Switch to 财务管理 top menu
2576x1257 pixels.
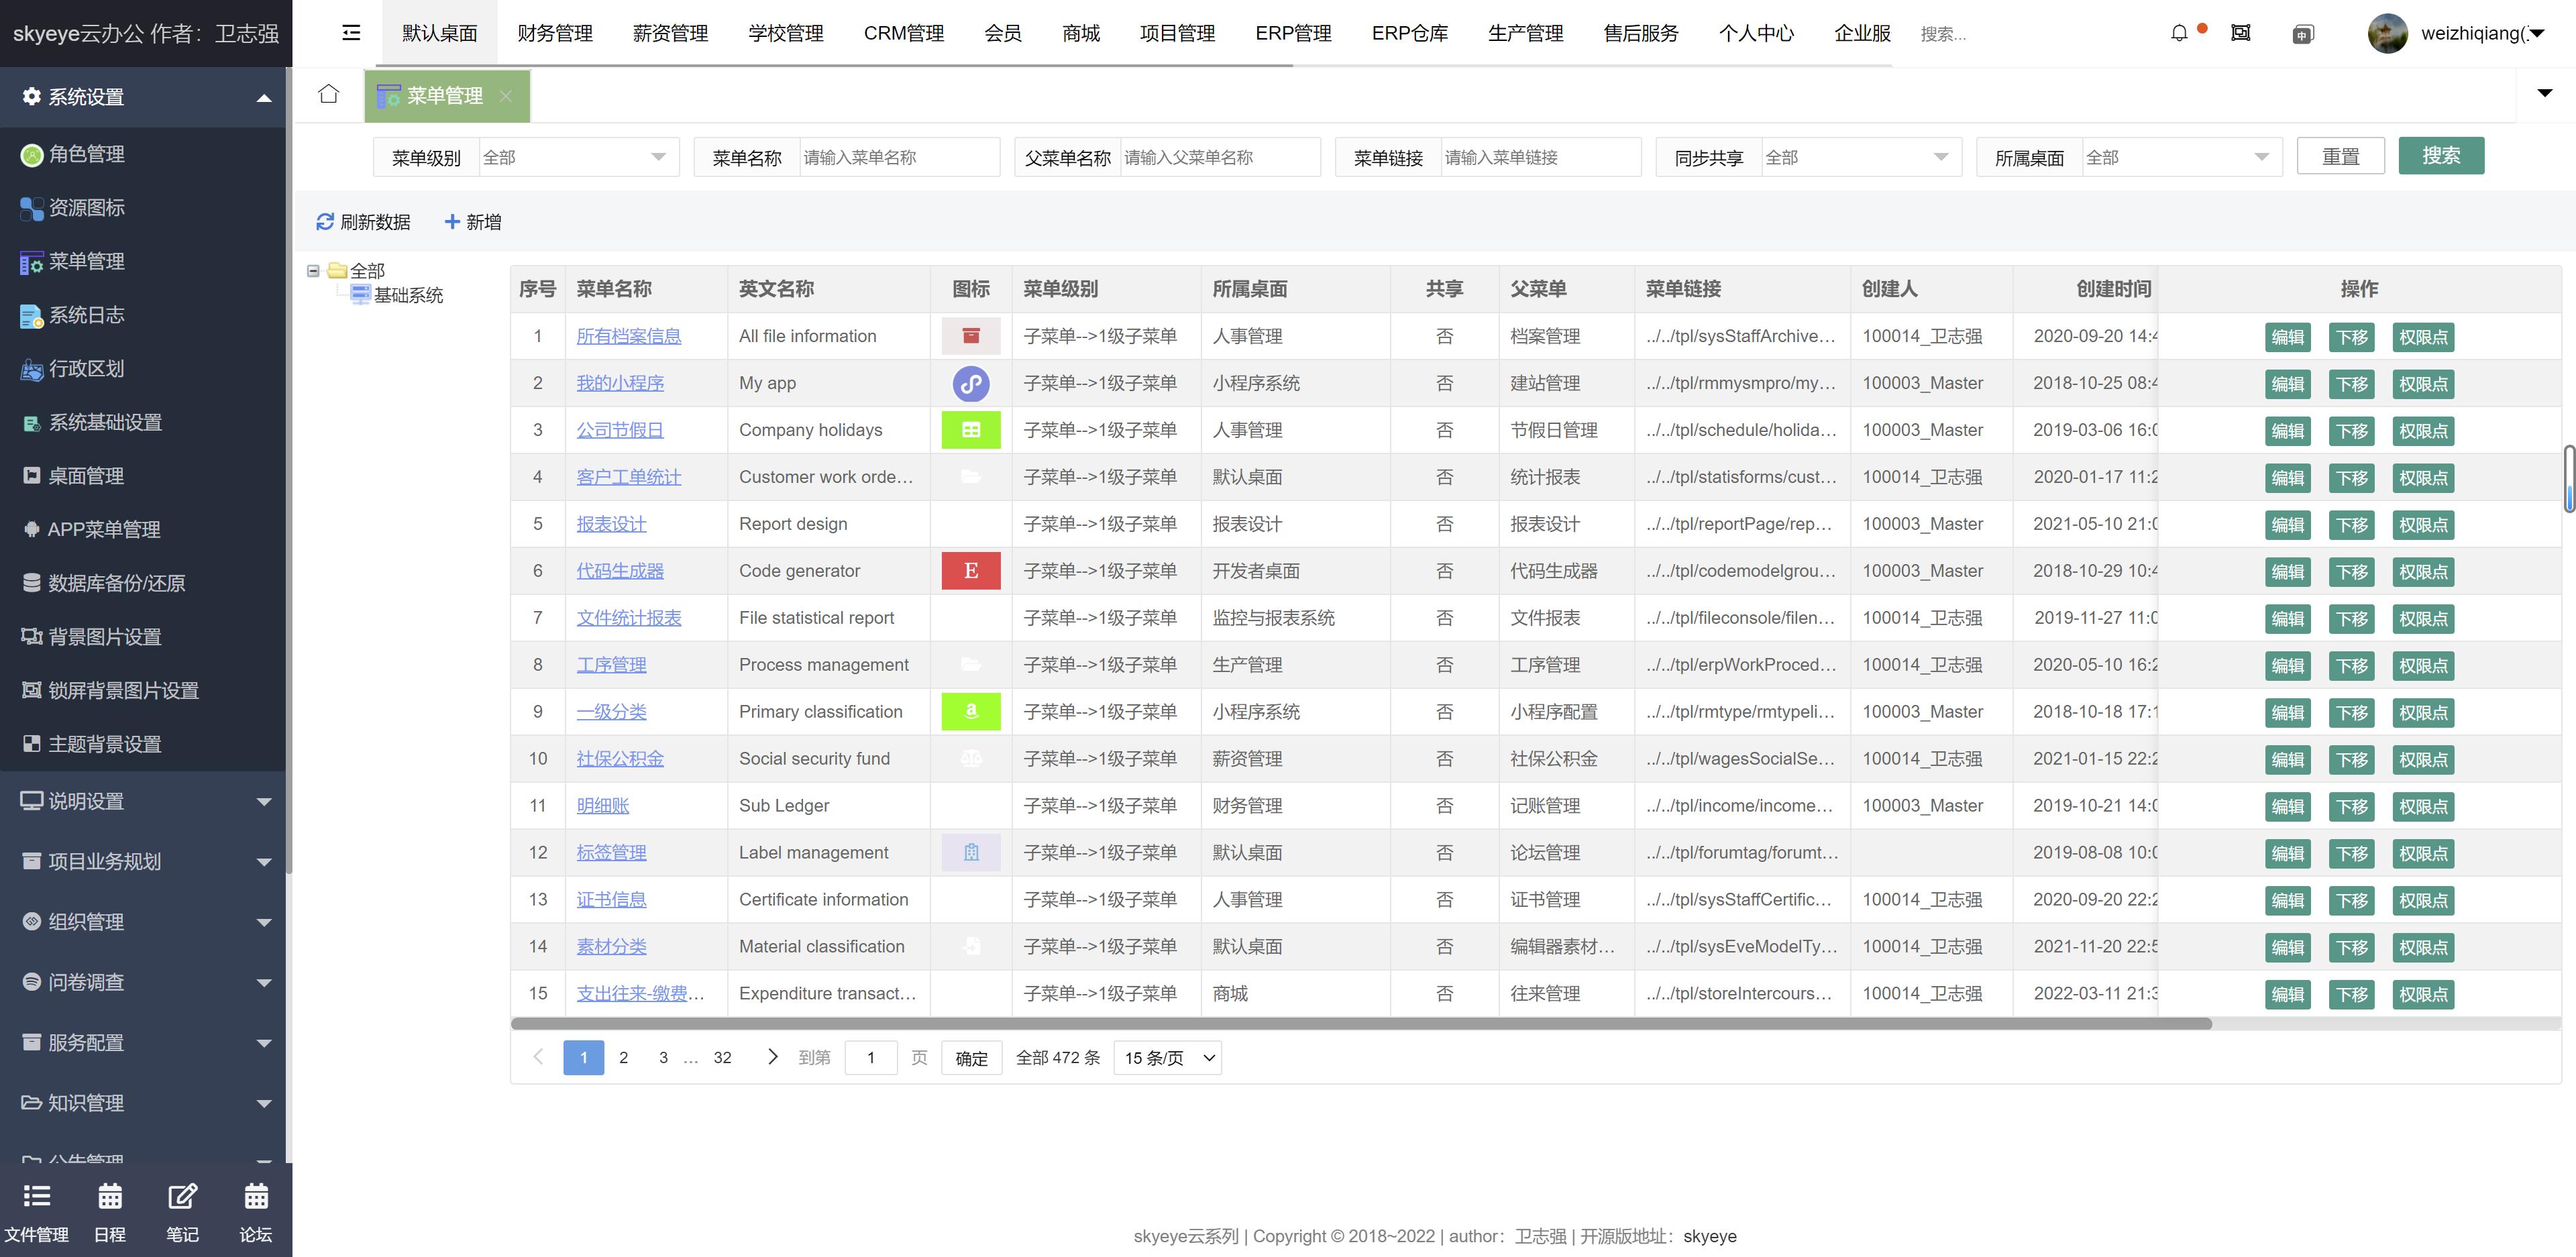[x=555, y=33]
